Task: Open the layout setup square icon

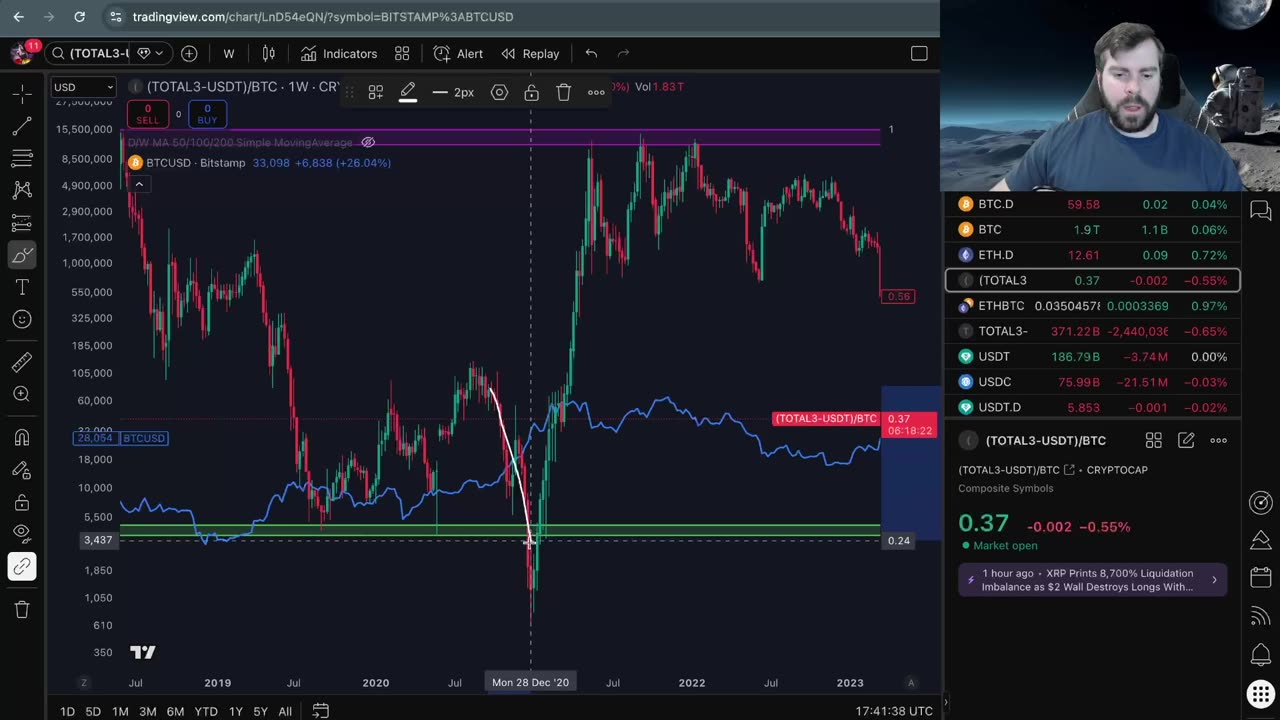Action: tap(919, 53)
